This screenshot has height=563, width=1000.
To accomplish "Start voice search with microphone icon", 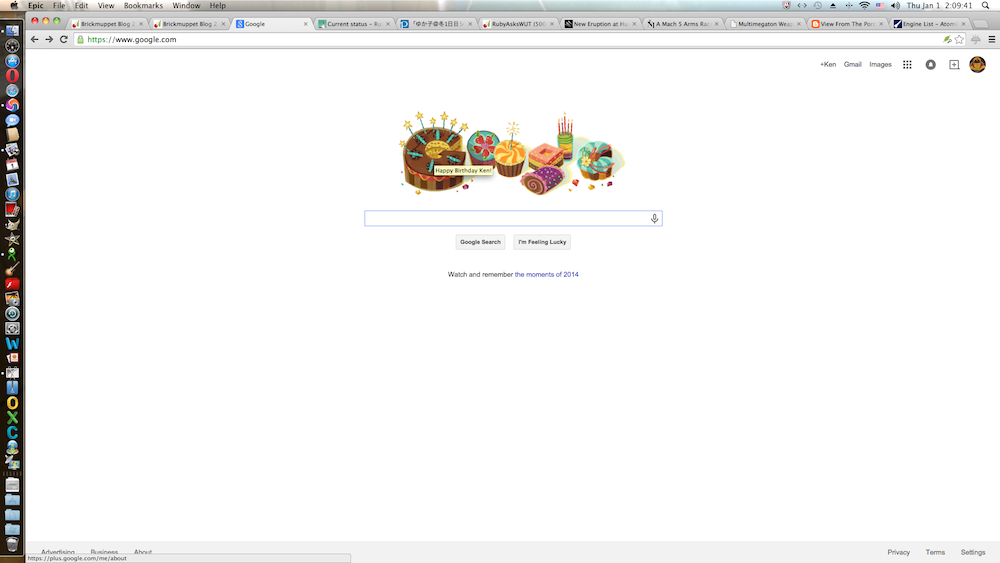I will tap(654, 219).
